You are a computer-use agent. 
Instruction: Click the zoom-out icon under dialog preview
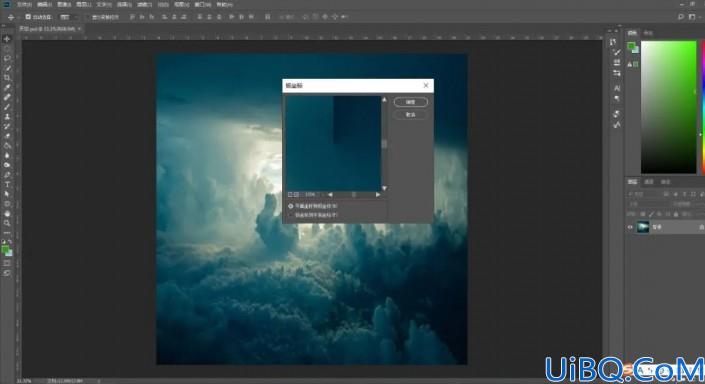[x=290, y=195]
